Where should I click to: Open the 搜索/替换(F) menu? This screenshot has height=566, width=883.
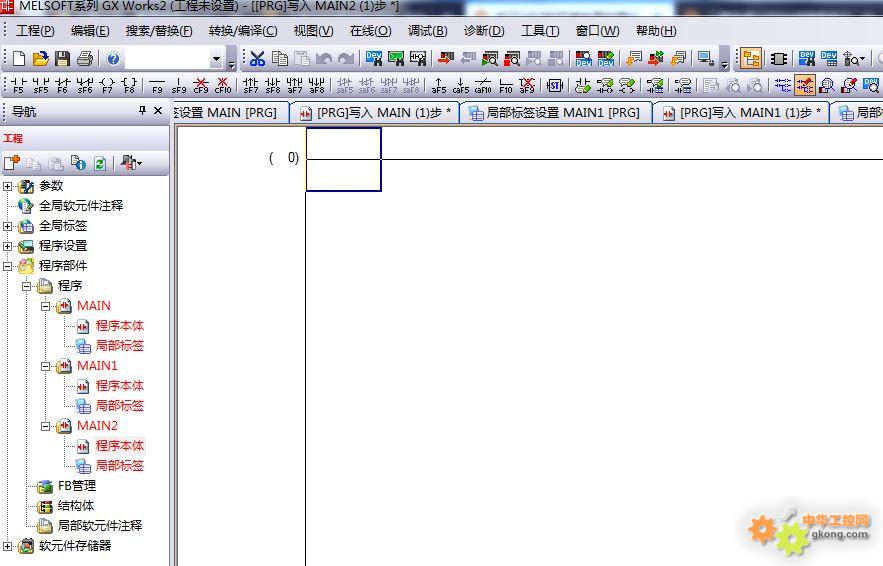click(x=159, y=31)
